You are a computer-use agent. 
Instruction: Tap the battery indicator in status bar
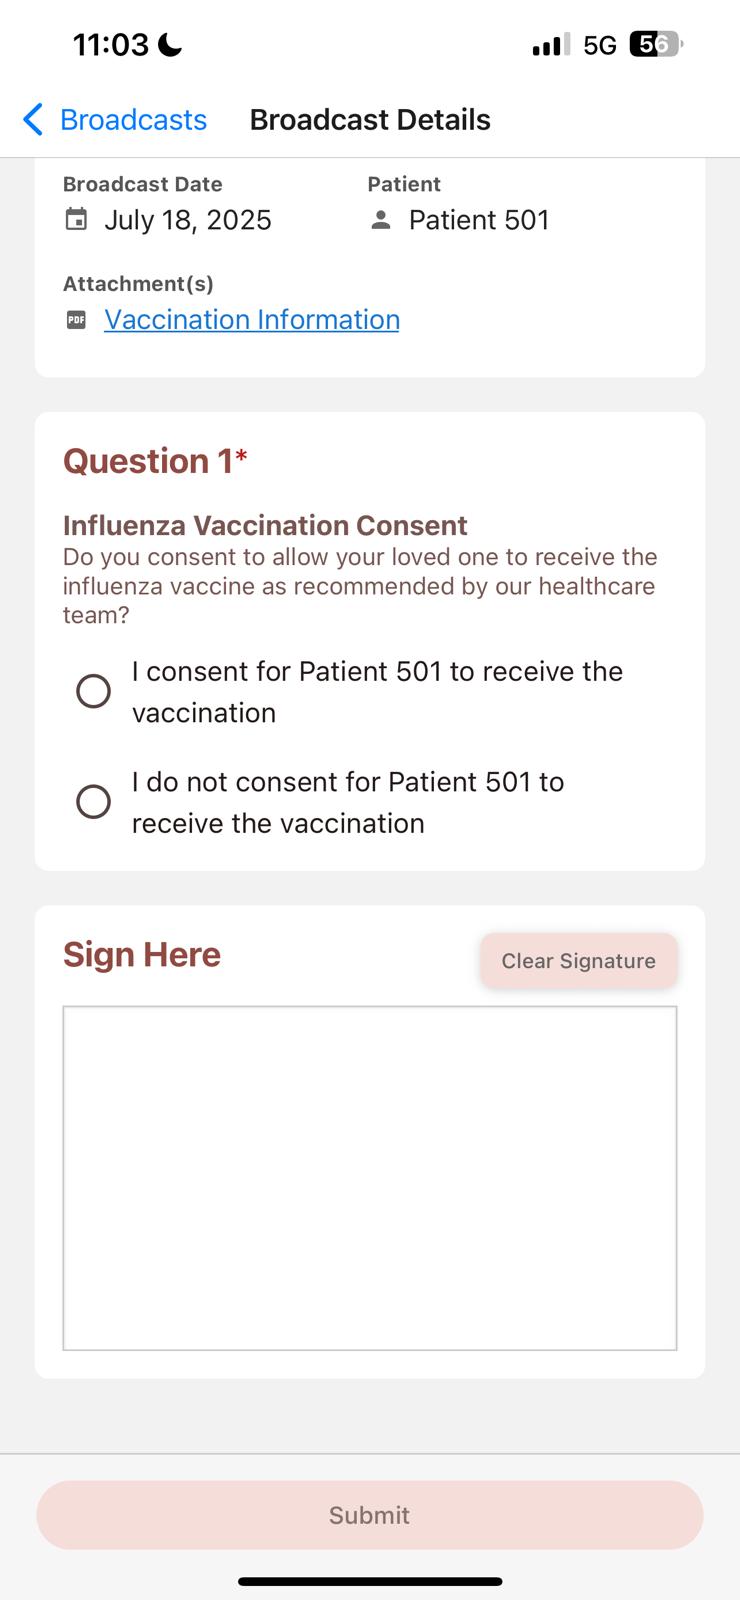[x=655, y=44]
